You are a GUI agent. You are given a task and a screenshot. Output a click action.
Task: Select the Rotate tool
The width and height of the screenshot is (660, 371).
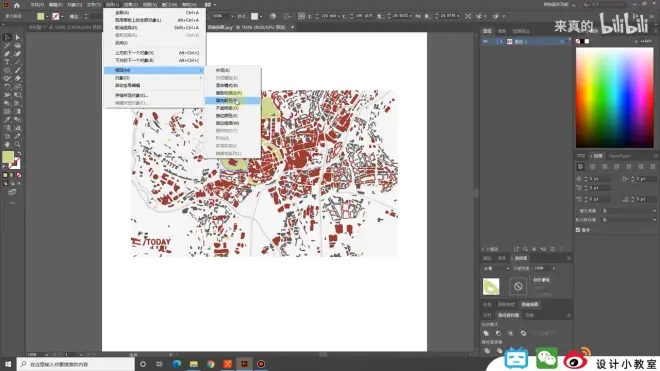click(x=7, y=87)
